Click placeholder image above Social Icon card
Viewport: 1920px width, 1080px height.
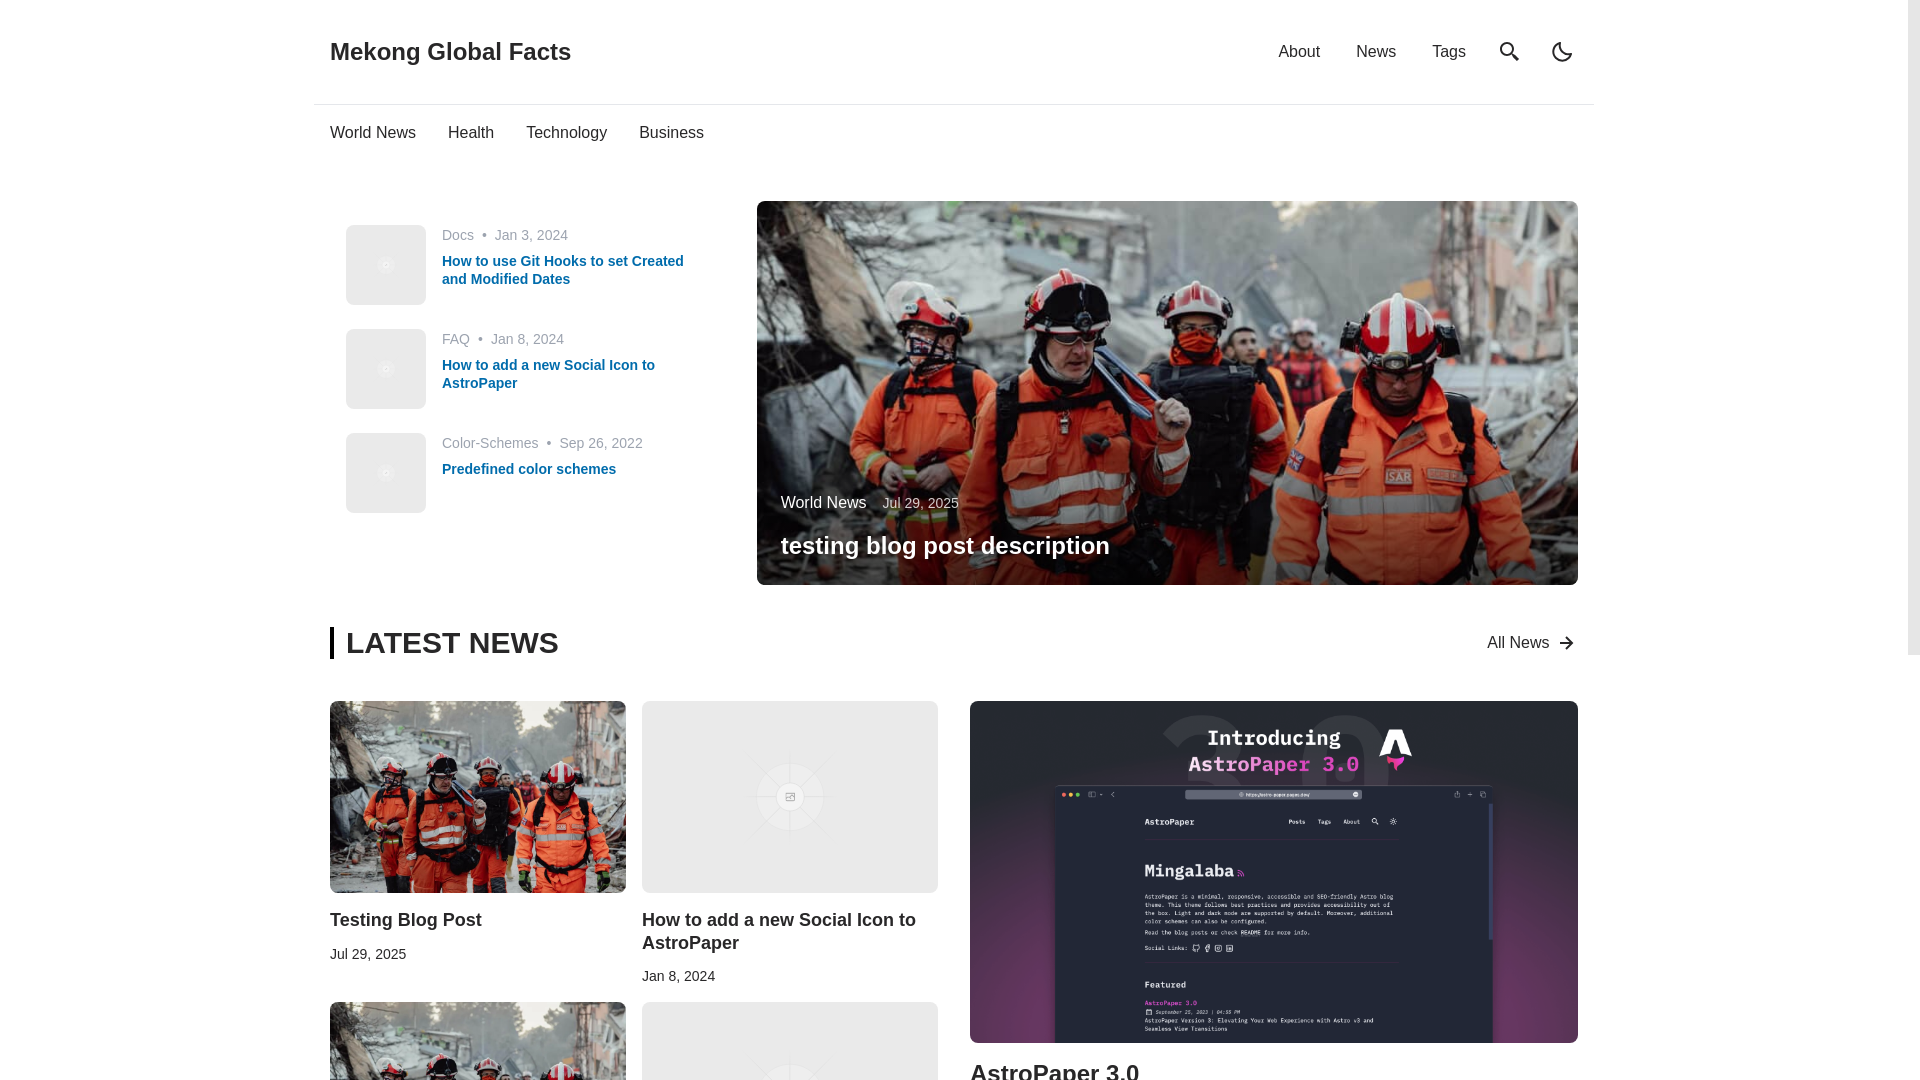pos(790,797)
